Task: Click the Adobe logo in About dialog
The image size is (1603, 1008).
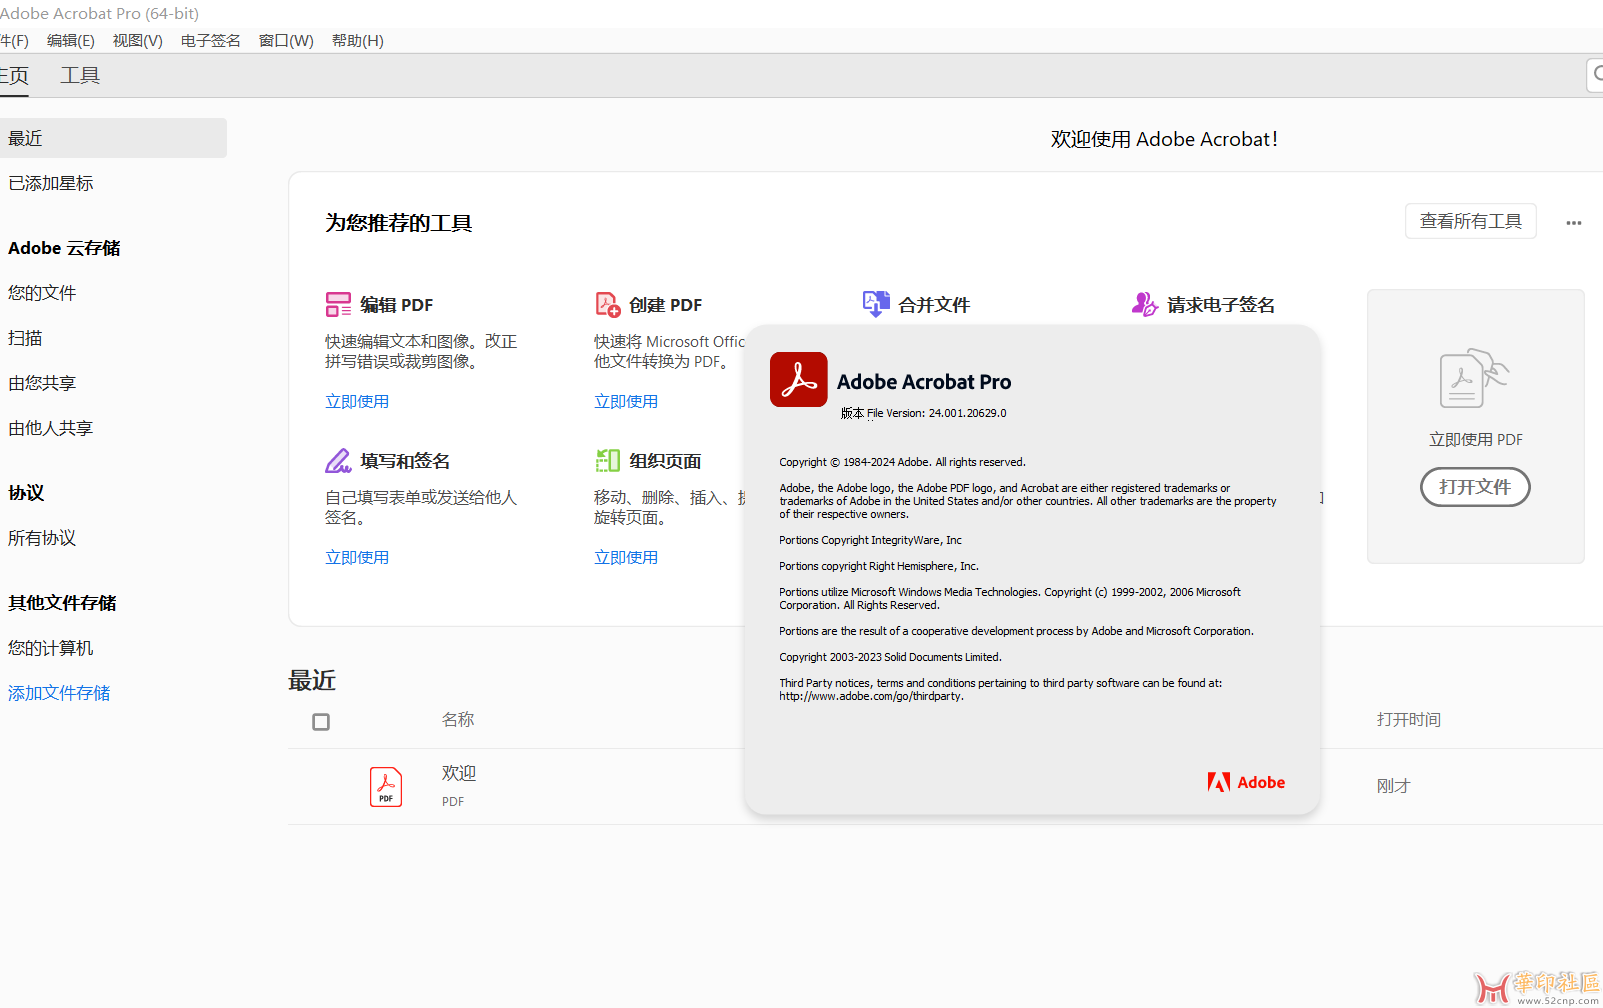Action: [x=1246, y=782]
